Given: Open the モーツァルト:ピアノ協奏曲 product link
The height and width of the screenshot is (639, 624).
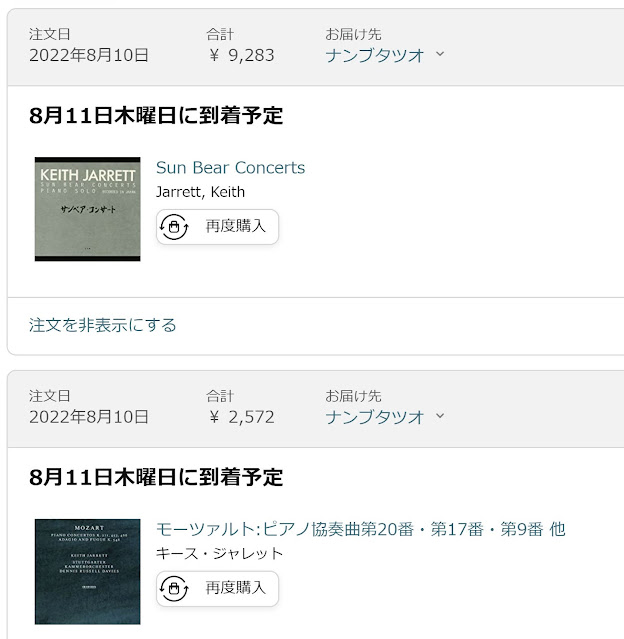Looking at the screenshot, I should click(x=361, y=529).
